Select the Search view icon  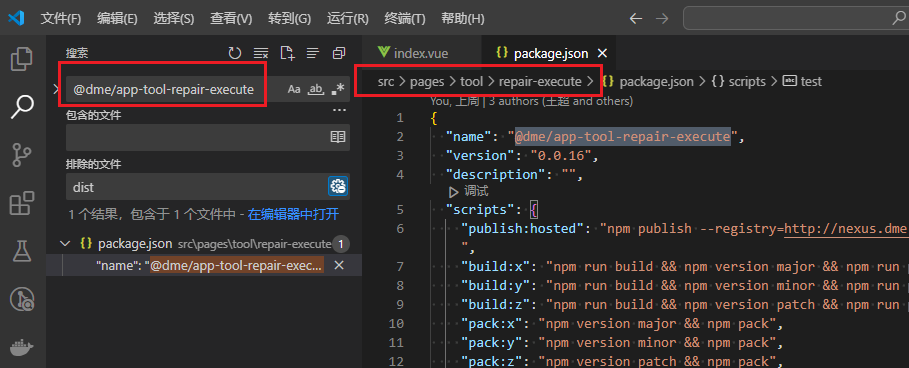click(22, 107)
